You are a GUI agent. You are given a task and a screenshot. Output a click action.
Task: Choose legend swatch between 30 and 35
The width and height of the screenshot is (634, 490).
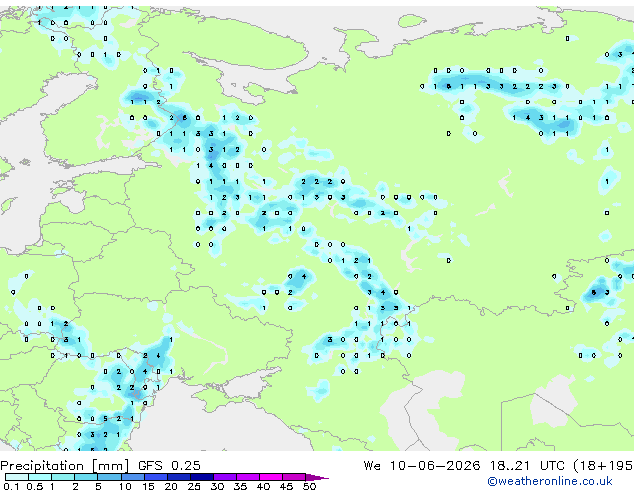tap(224, 477)
